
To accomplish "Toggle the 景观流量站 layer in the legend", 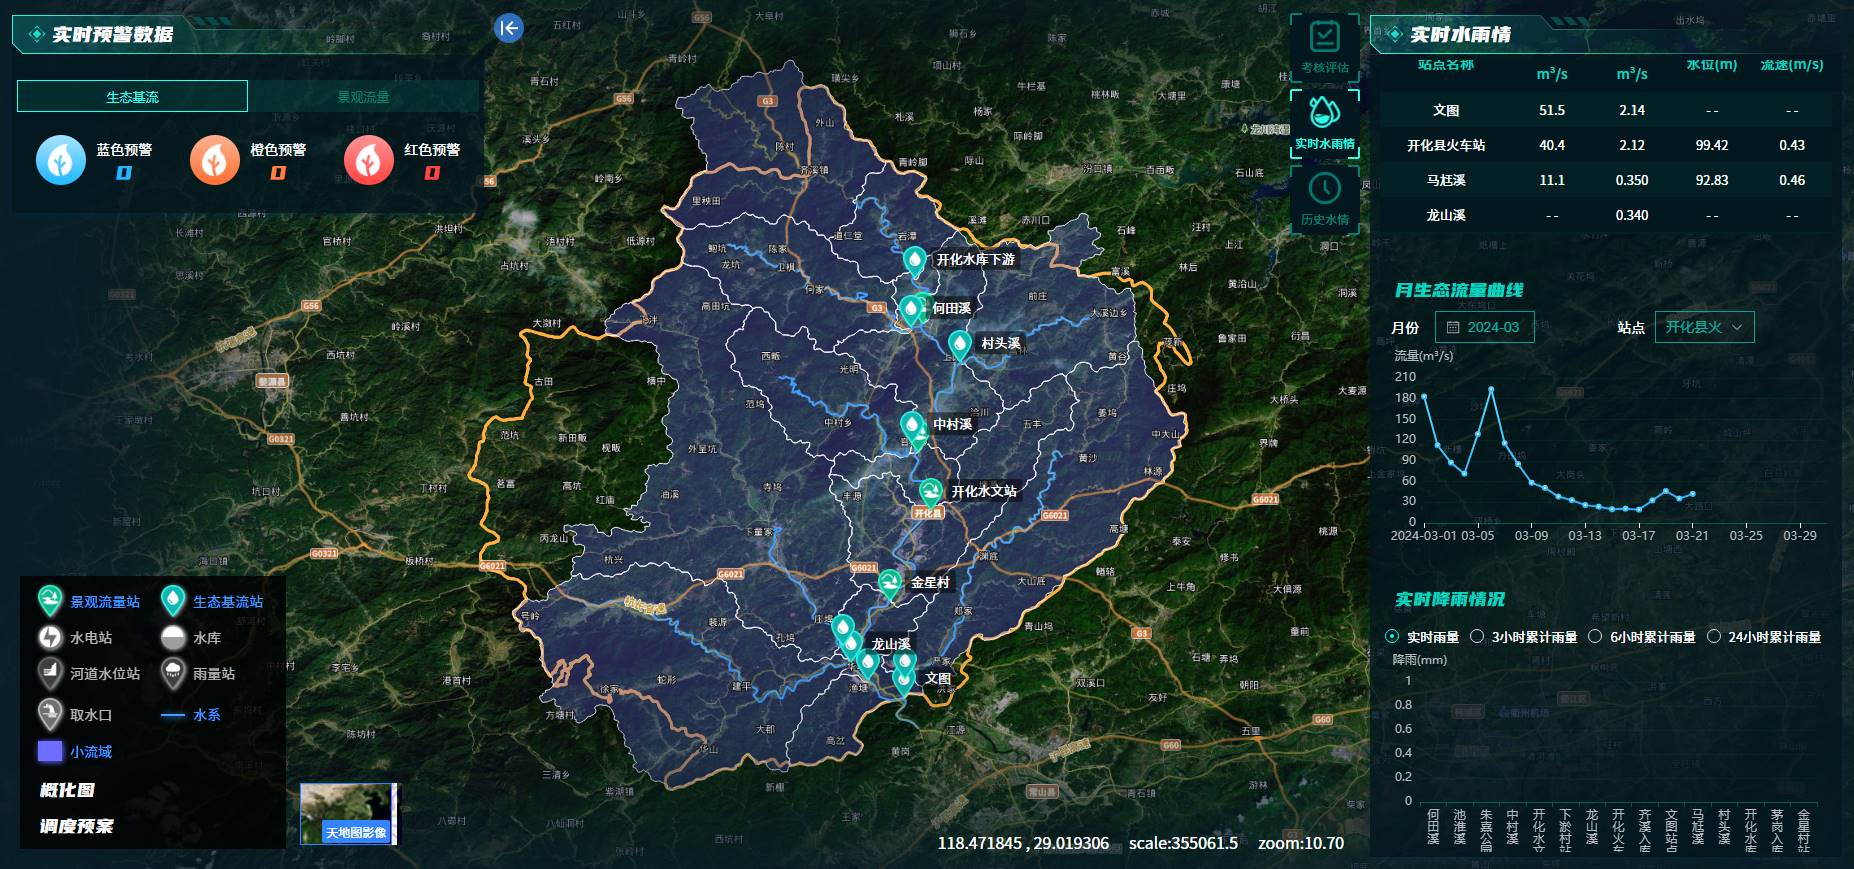I will pyautogui.click(x=89, y=601).
